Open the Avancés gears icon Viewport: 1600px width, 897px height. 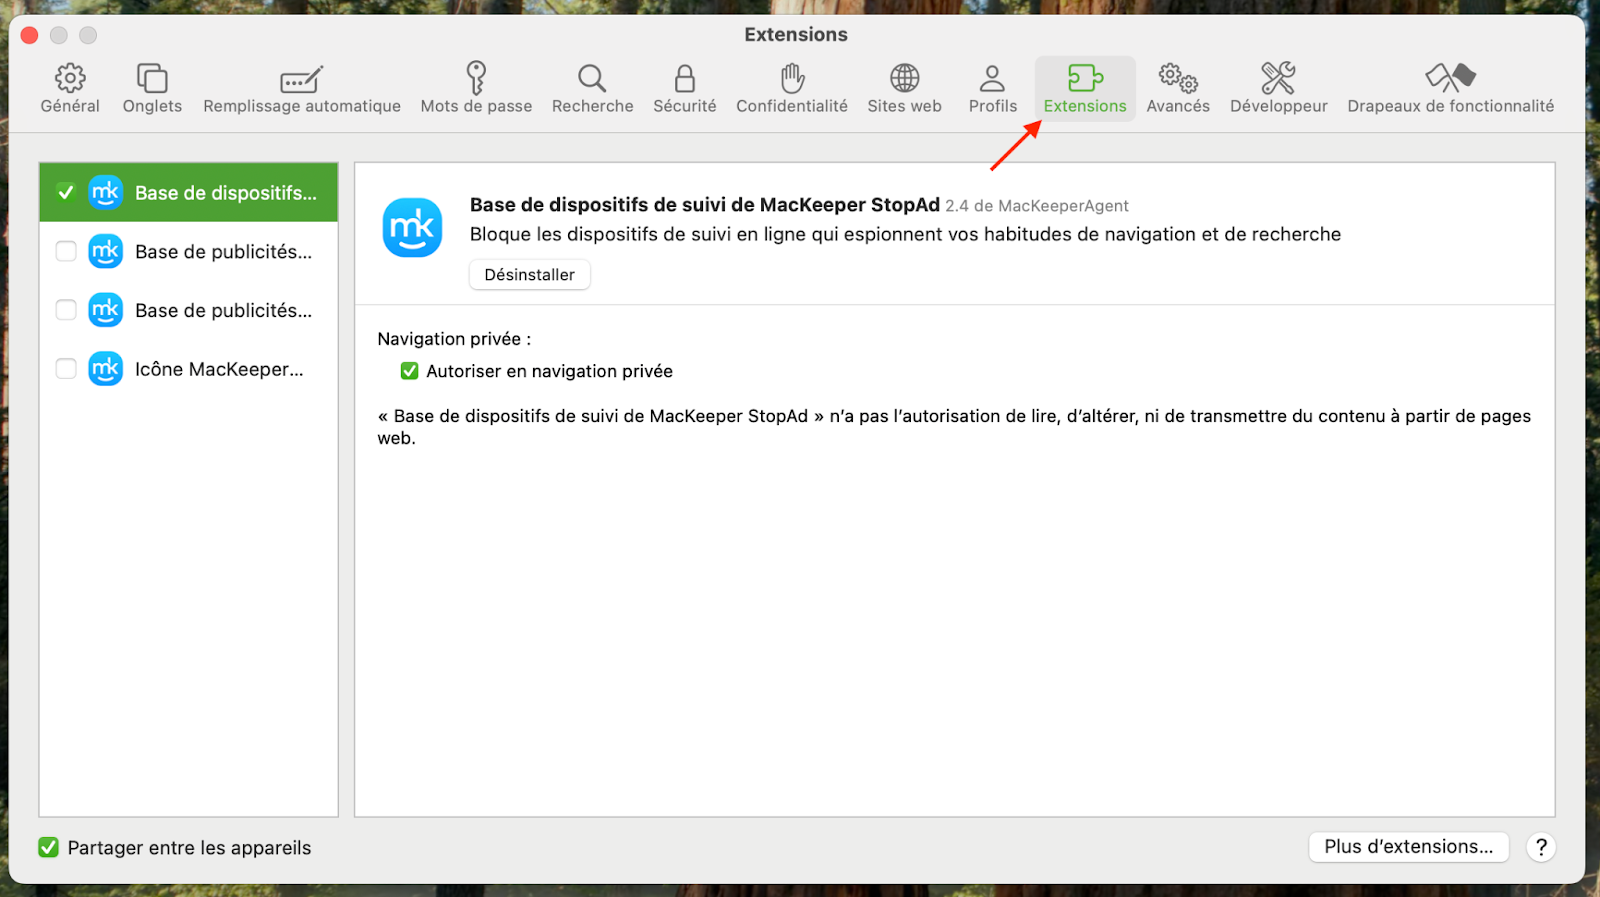pyautogui.click(x=1178, y=78)
